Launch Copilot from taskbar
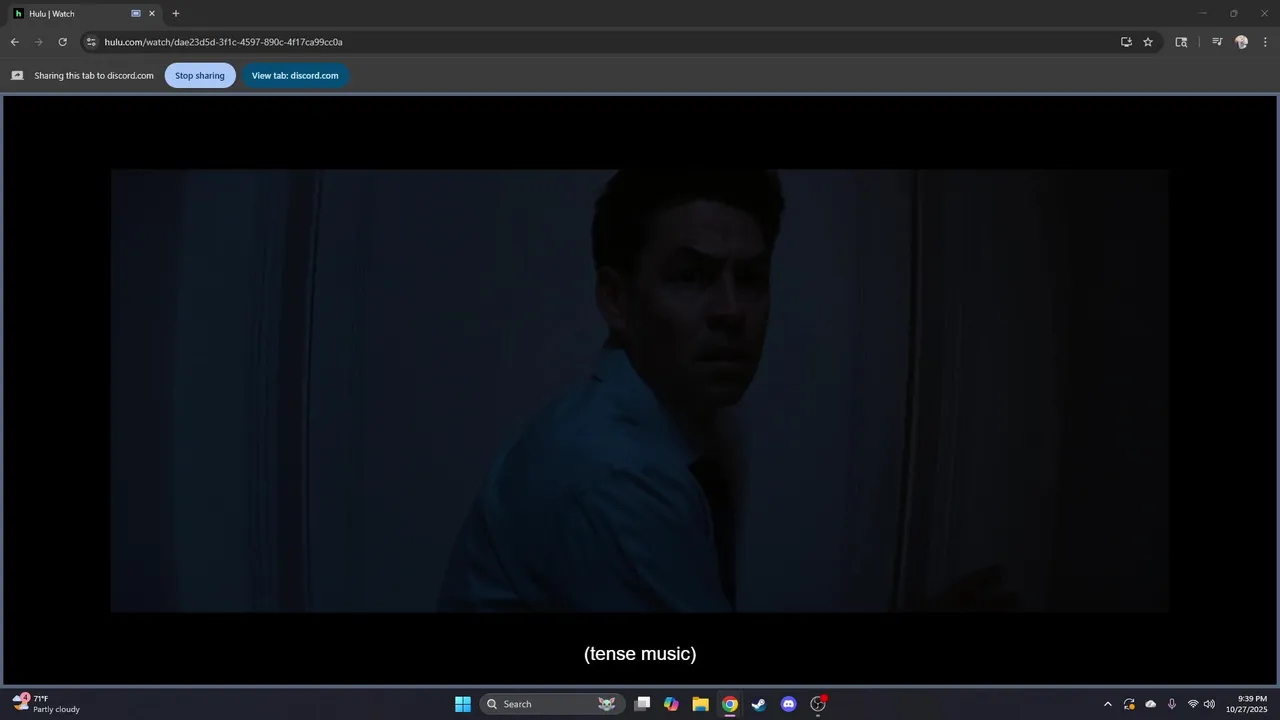1280x720 pixels. (672, 704)
